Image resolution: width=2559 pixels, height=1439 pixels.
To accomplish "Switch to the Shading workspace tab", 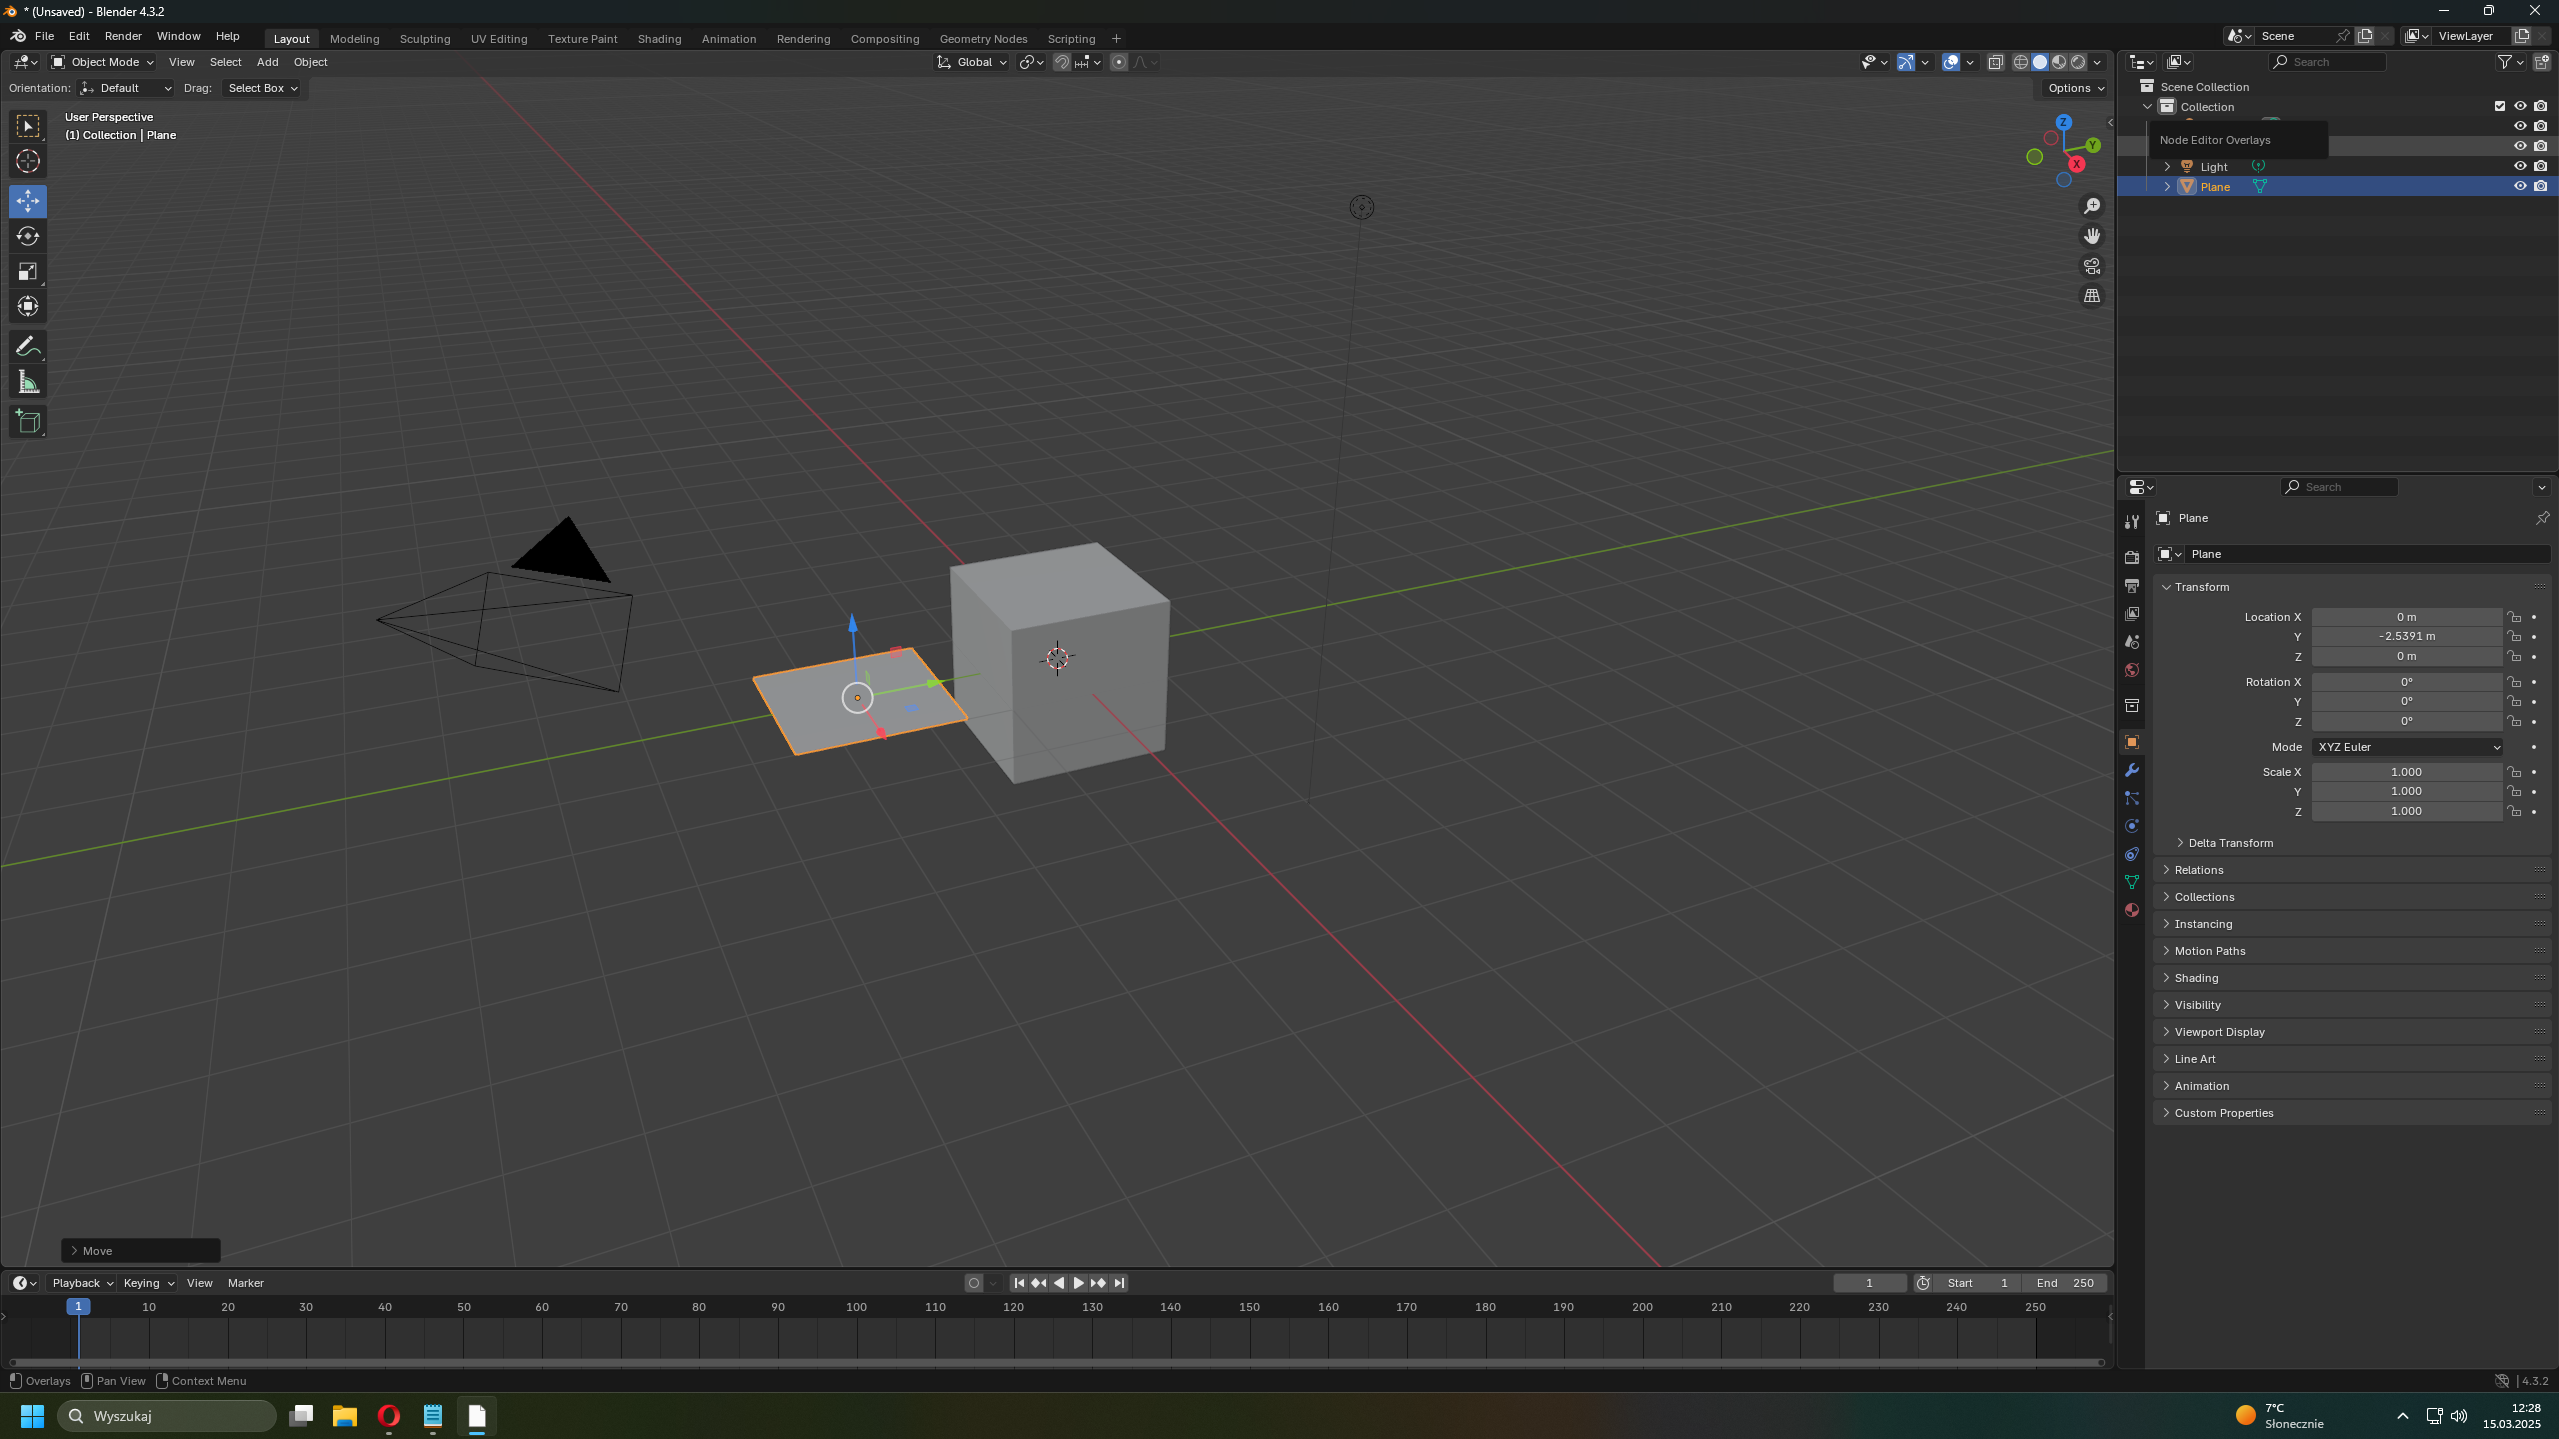I will click(659, 39).
